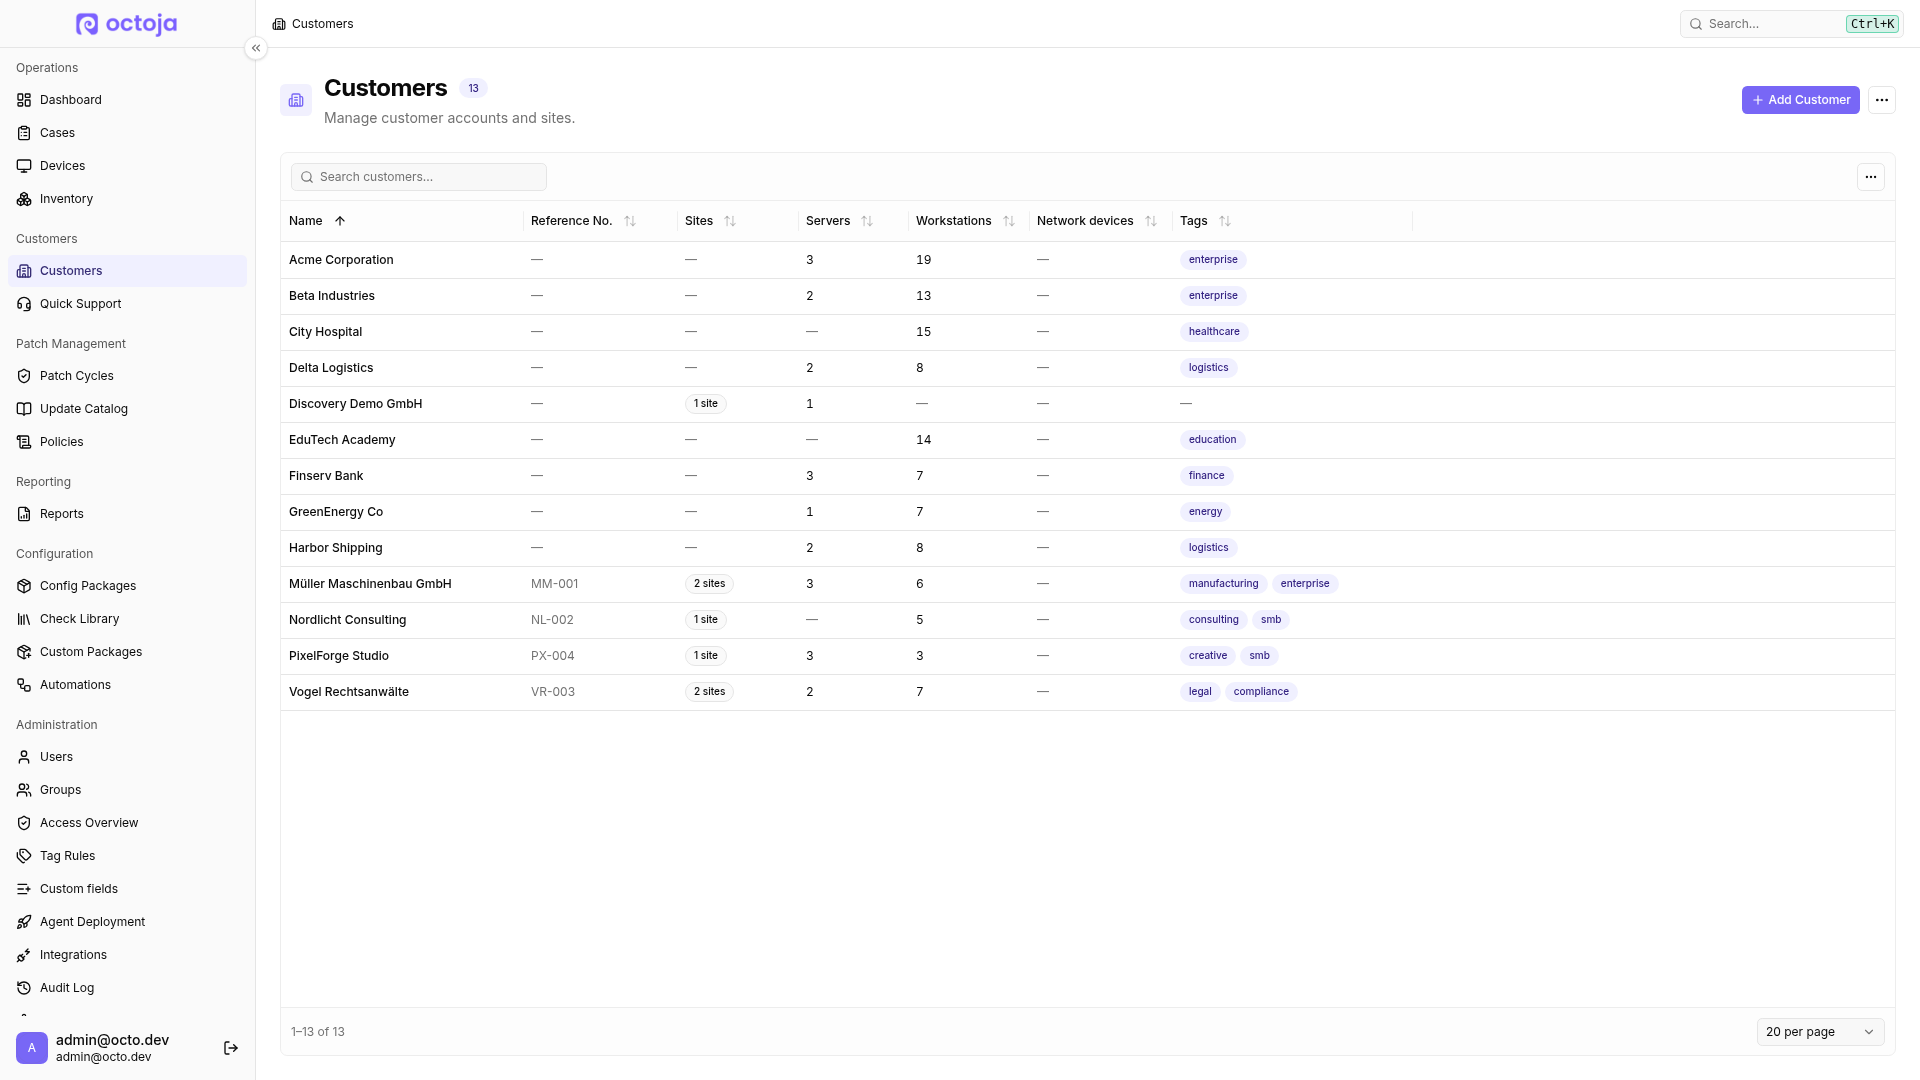Focus the Search customers field
This screenshot has height=1080, width=1920.
[x=419, y=177]
